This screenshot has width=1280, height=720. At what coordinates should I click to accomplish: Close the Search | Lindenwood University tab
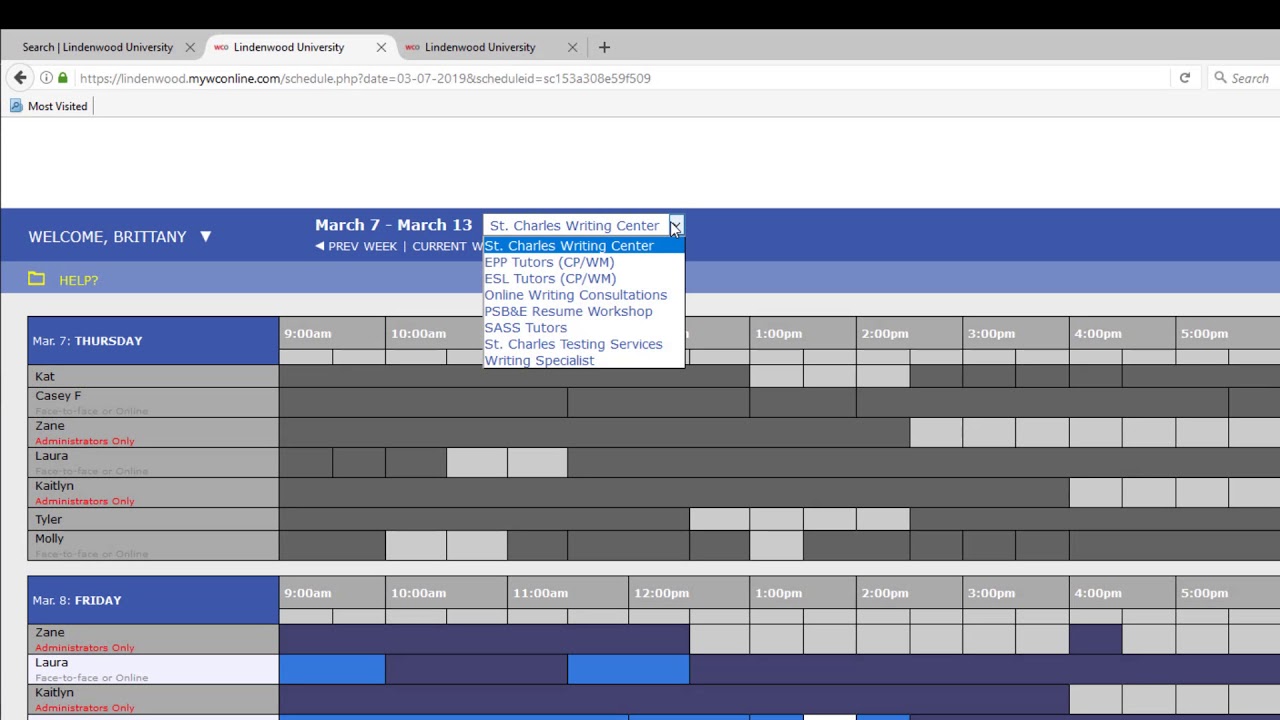190,47
